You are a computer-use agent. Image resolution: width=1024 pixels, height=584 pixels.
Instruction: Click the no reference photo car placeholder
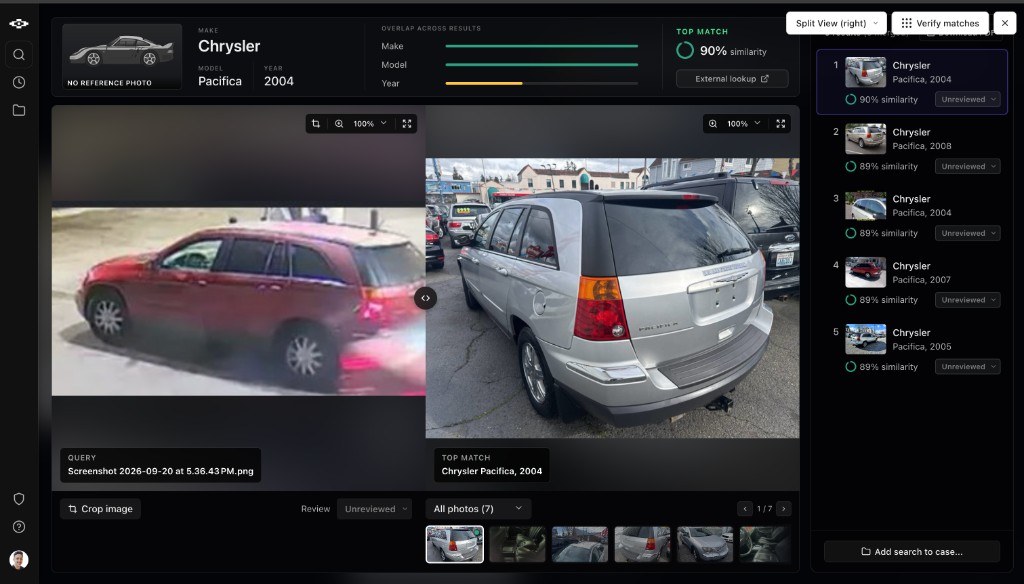coord(122,56)
